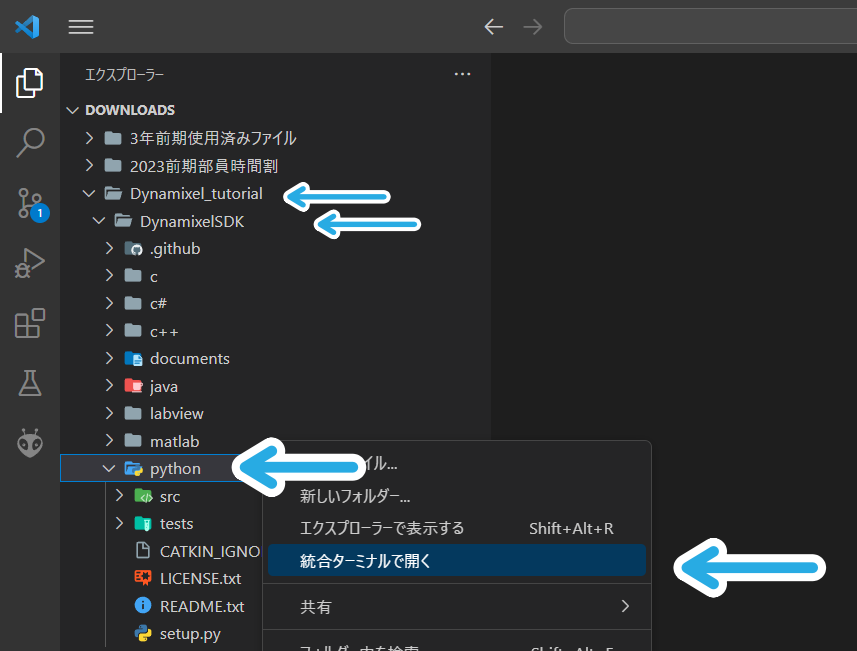Select the tests folder name
Viewport: 857px width, 651px height.
176,524
